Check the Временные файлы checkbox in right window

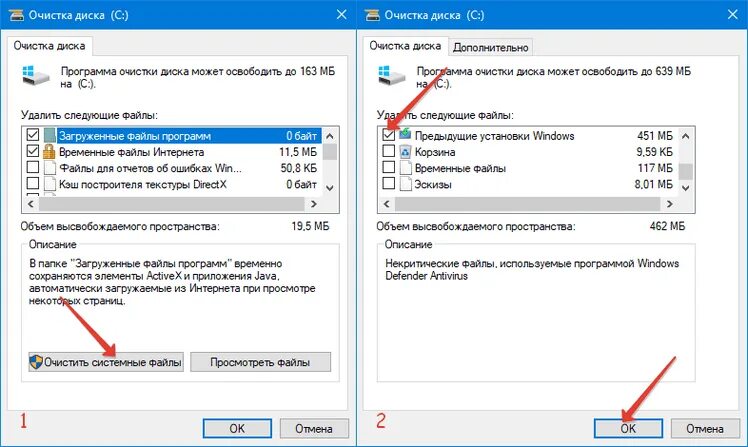388,167
